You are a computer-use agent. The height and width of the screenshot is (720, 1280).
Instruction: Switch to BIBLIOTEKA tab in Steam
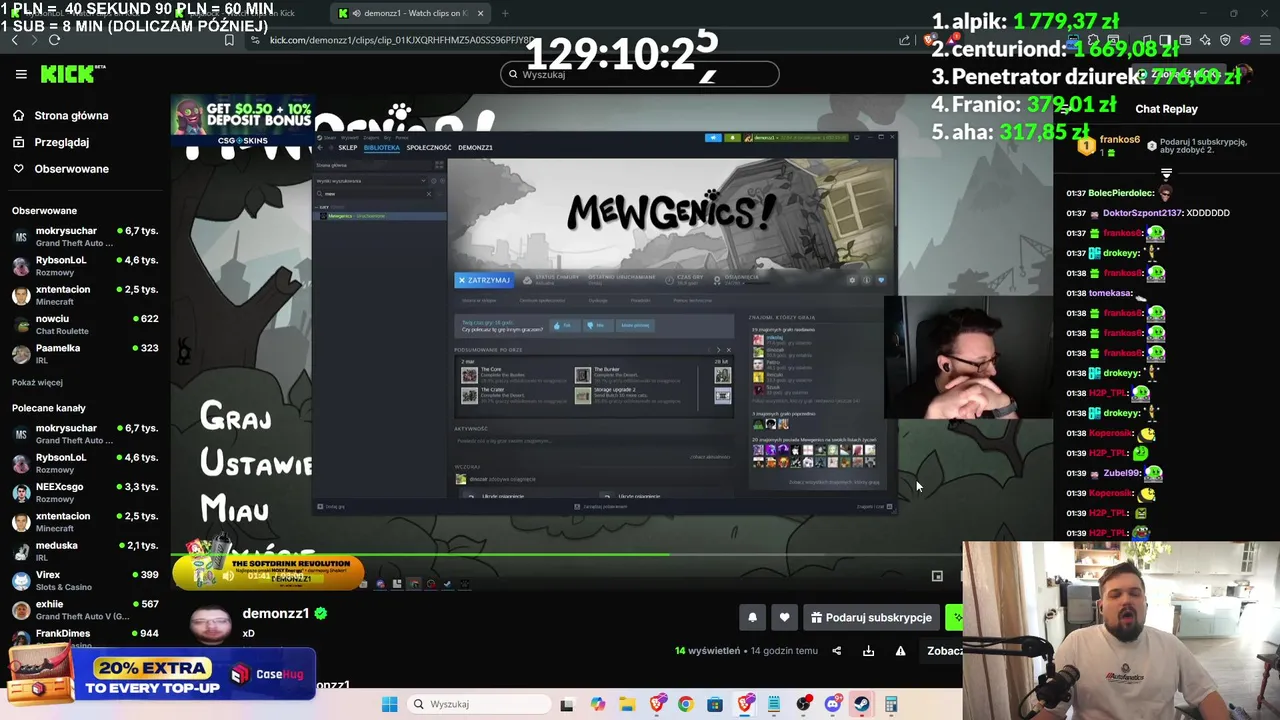pos(382,148)
